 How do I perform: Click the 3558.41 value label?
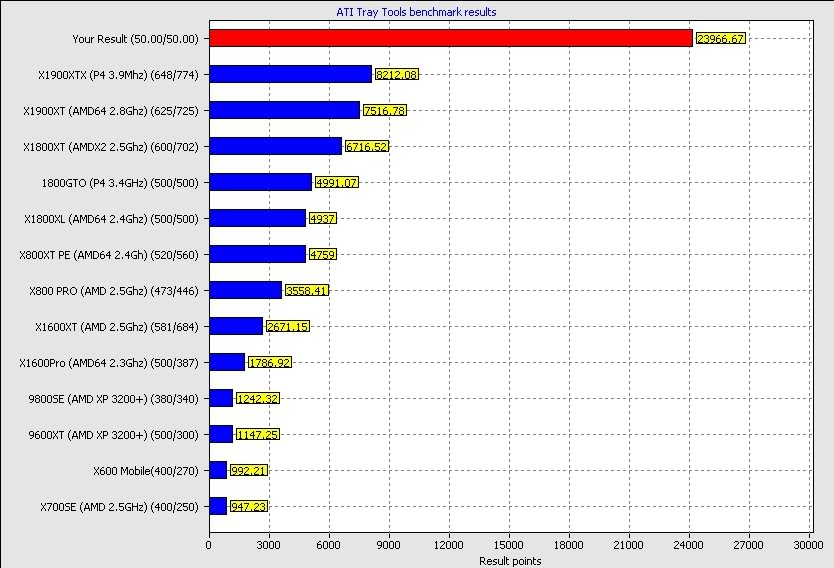(307, 291)
